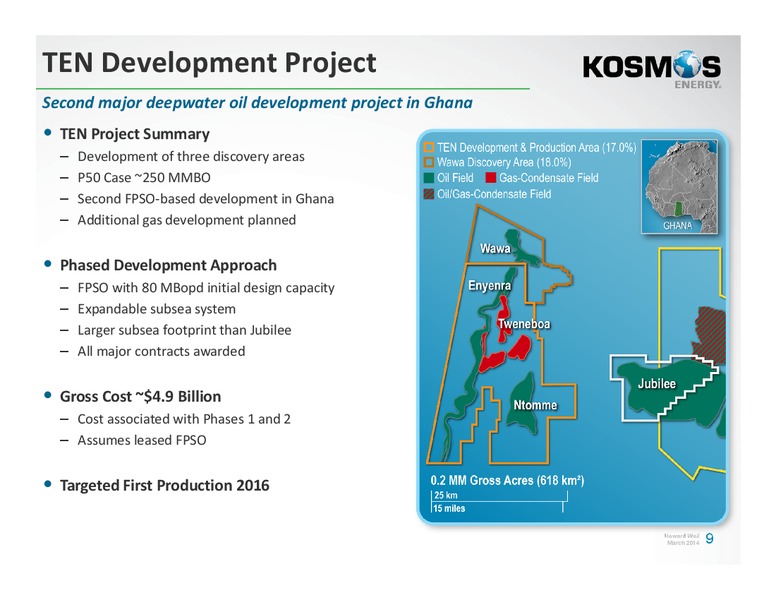Click '0.2 MM Gross Acres (618 km²)' text

click(x=507, y=480)
